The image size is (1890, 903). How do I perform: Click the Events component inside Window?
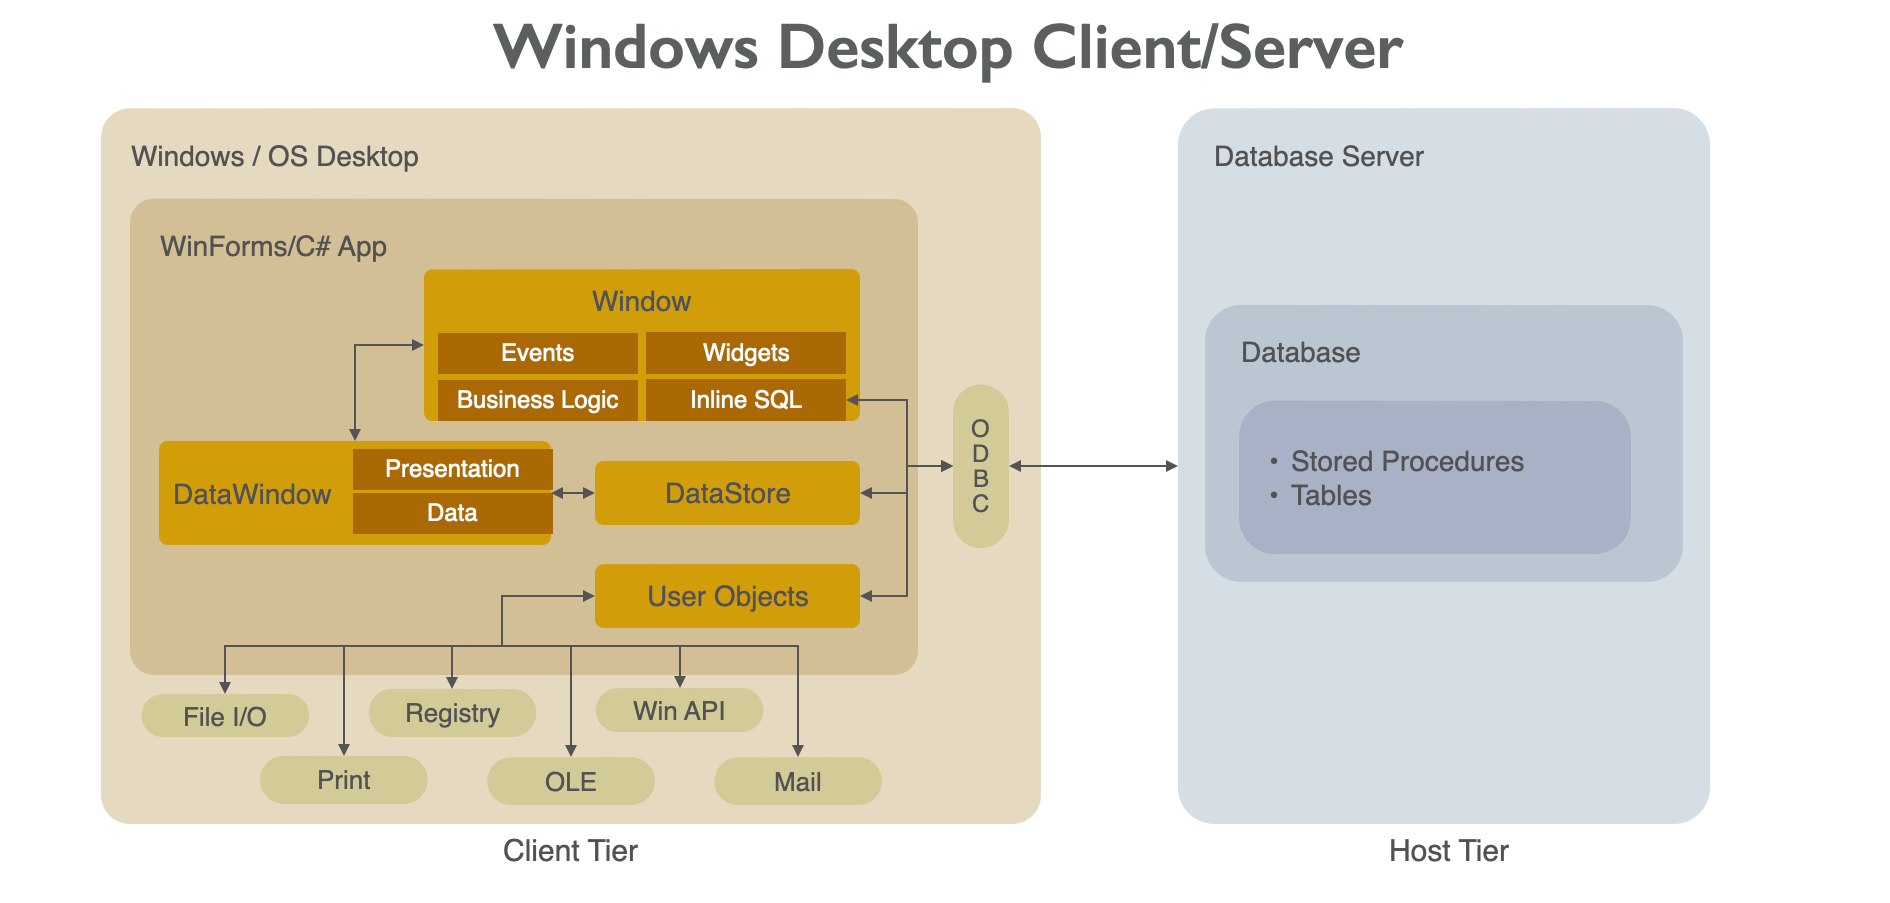[537, 353]
